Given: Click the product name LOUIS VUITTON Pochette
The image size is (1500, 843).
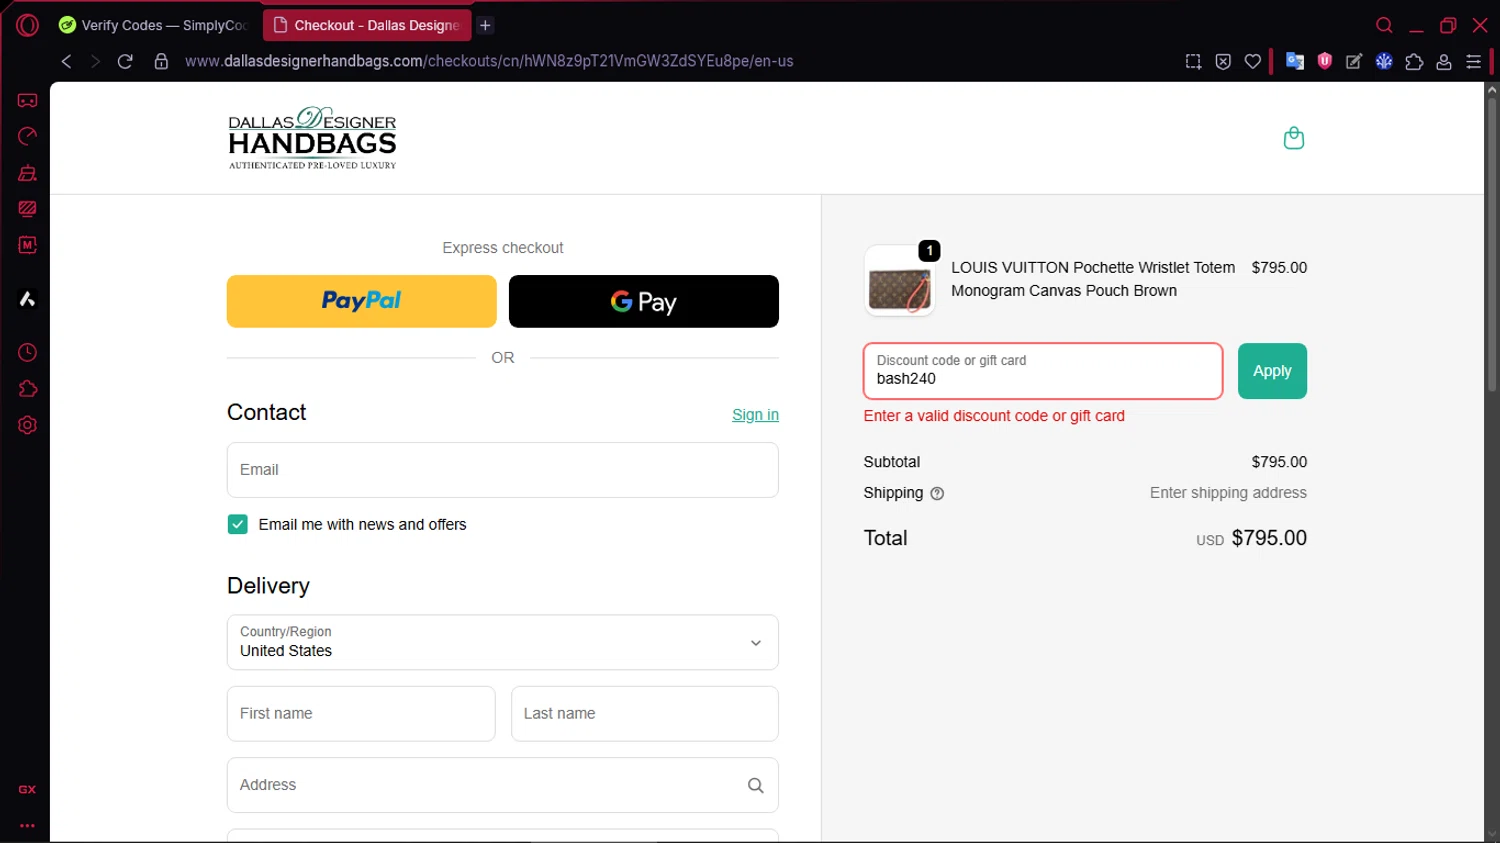Looking at the screenshot, I should 1093,279.
